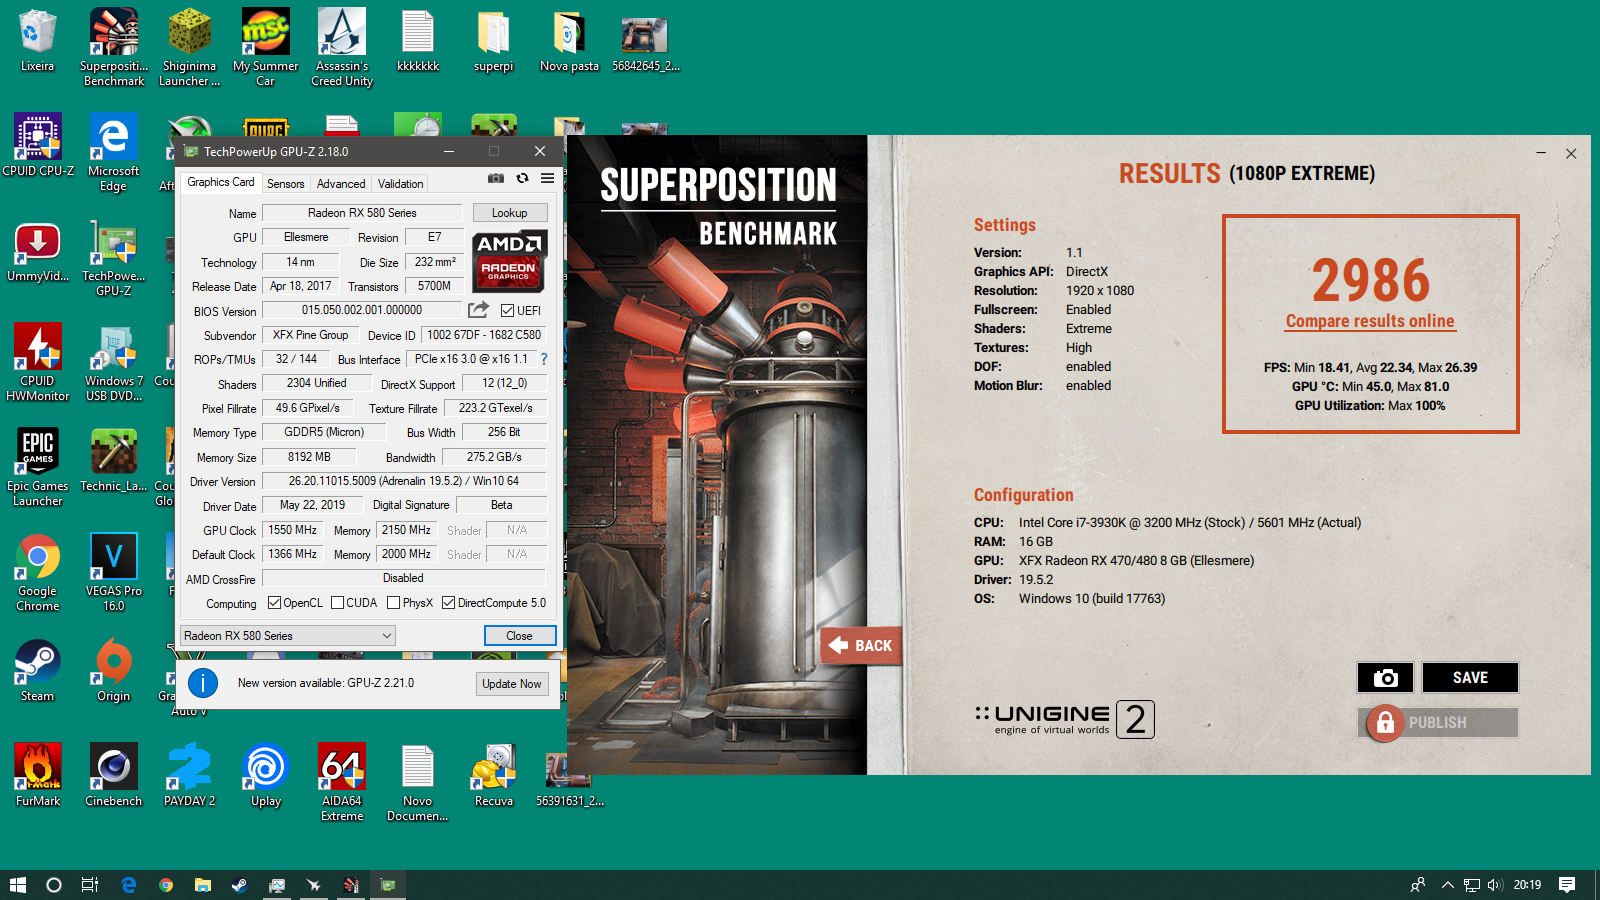Open the notification action center
Viewport: 1600px width, 900px height.
[x=1567, y=885]
